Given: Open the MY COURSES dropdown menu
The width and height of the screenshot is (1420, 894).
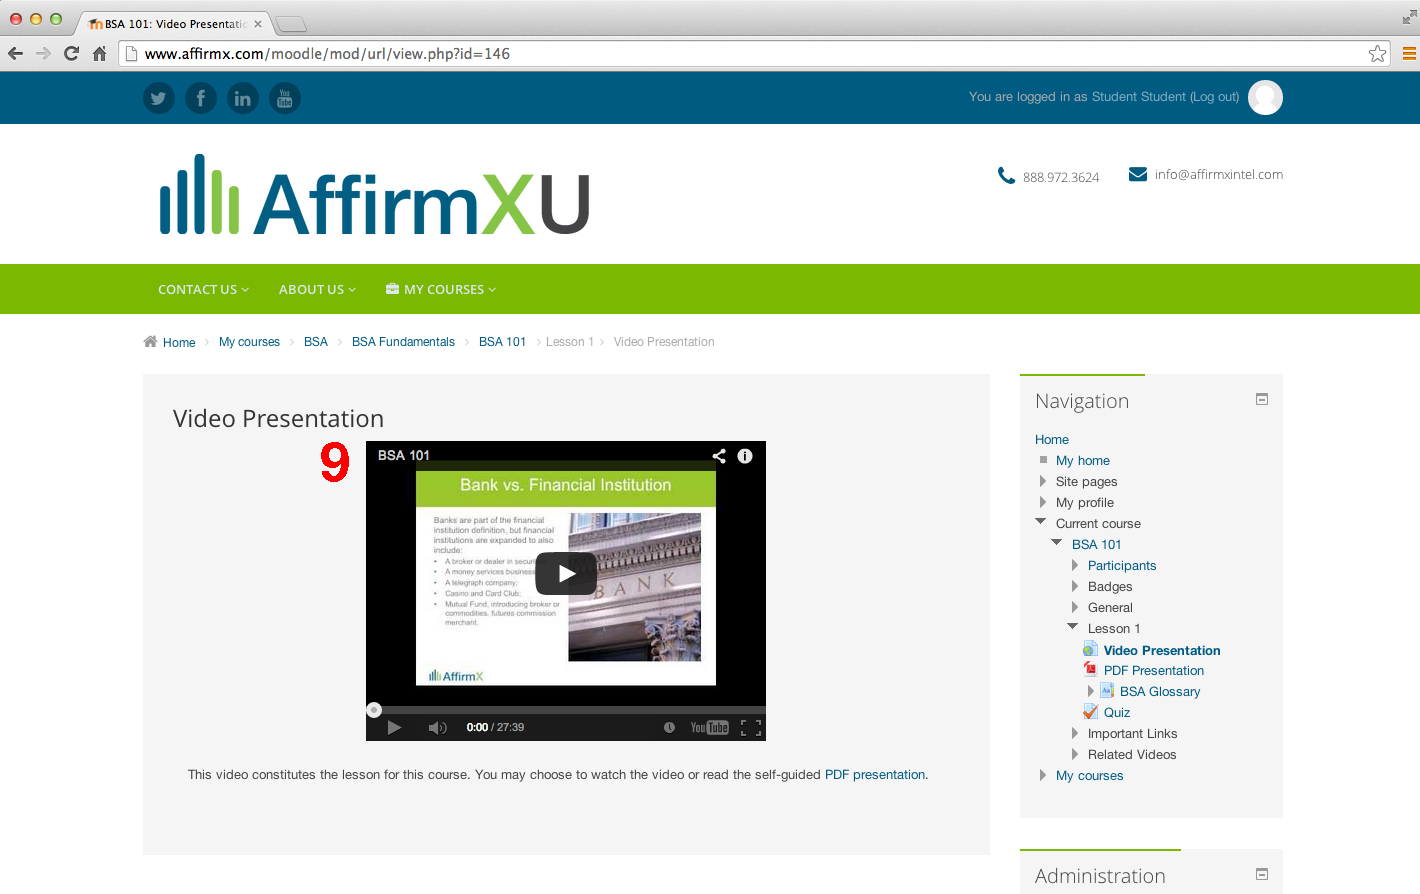Looking at the screenshot, I should click(441, 289).
